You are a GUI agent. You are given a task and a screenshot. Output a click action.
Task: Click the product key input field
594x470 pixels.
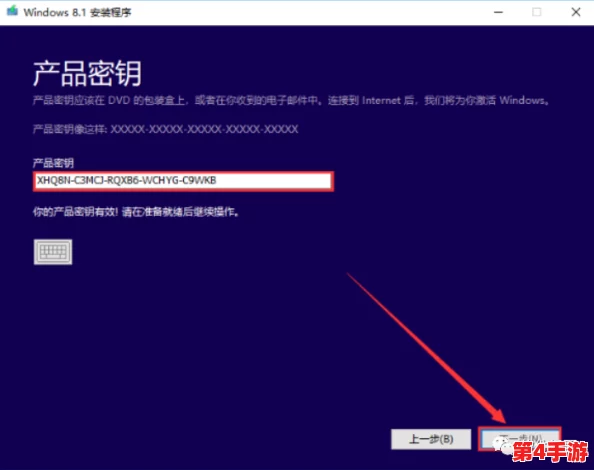pos(183,181)
